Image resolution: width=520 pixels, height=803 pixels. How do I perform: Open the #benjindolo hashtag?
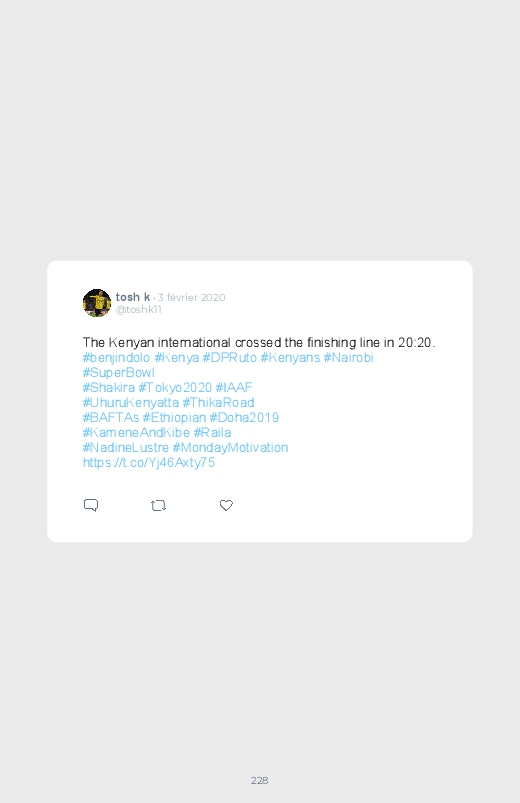coord(116,357)
